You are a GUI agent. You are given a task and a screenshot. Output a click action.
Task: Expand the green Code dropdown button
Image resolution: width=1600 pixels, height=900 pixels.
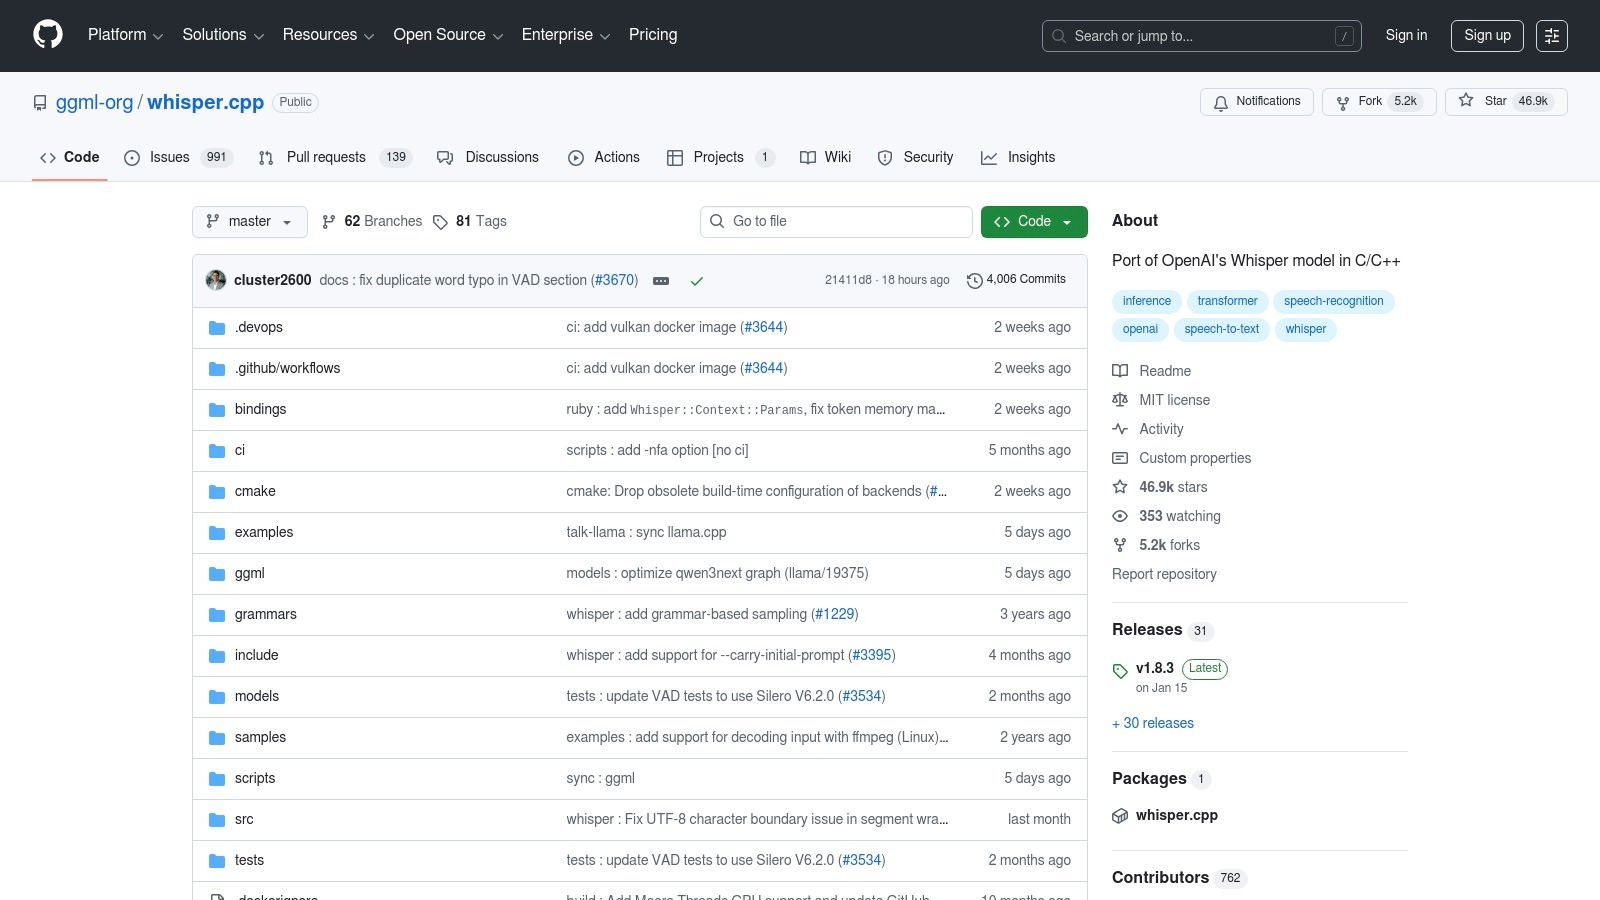point(1033,222)
